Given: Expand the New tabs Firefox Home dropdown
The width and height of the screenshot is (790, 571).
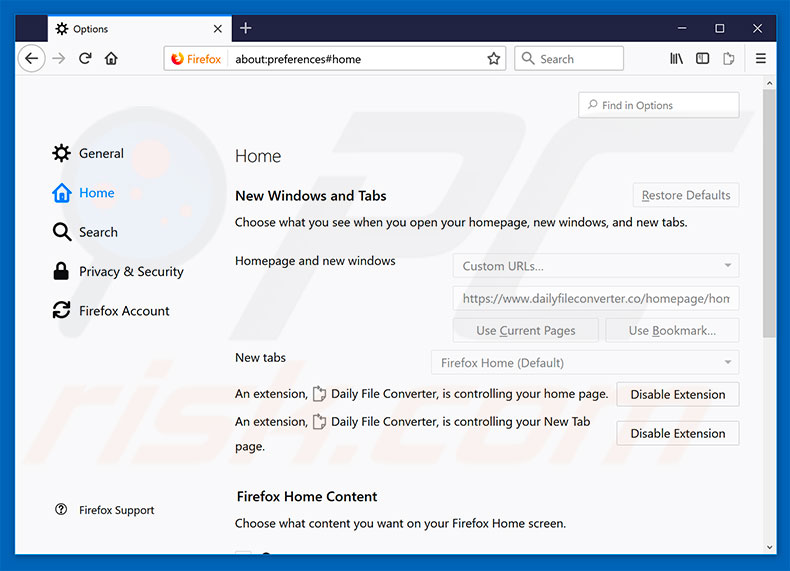Looking at the screenshot, I should point(585,362).
